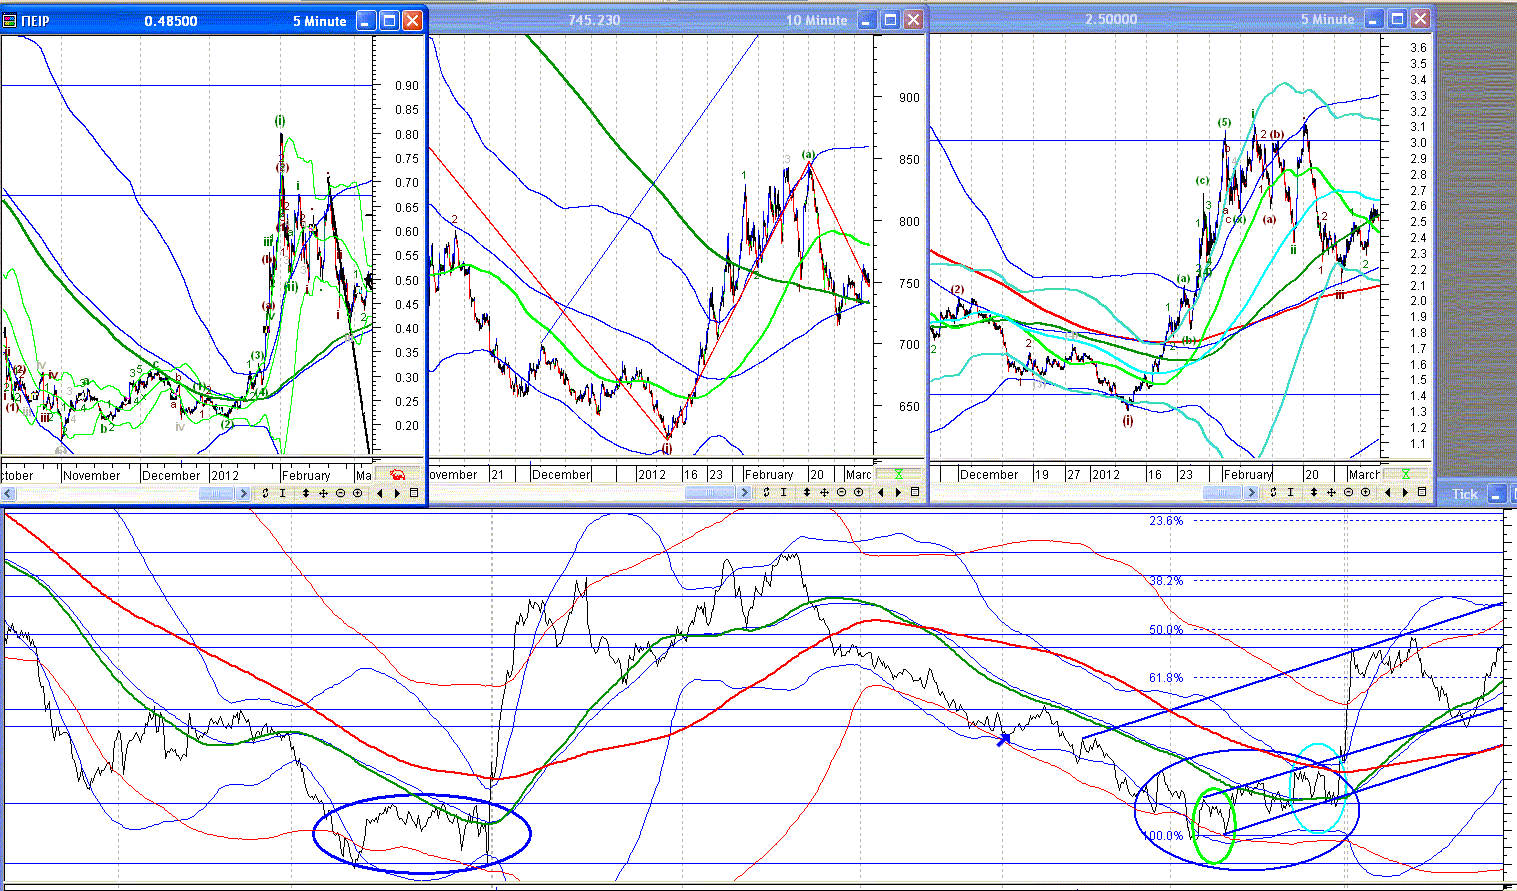1517x891 pixels.
Task: Step forward with right triangle in right chart
Action: tap(1405, 492)
